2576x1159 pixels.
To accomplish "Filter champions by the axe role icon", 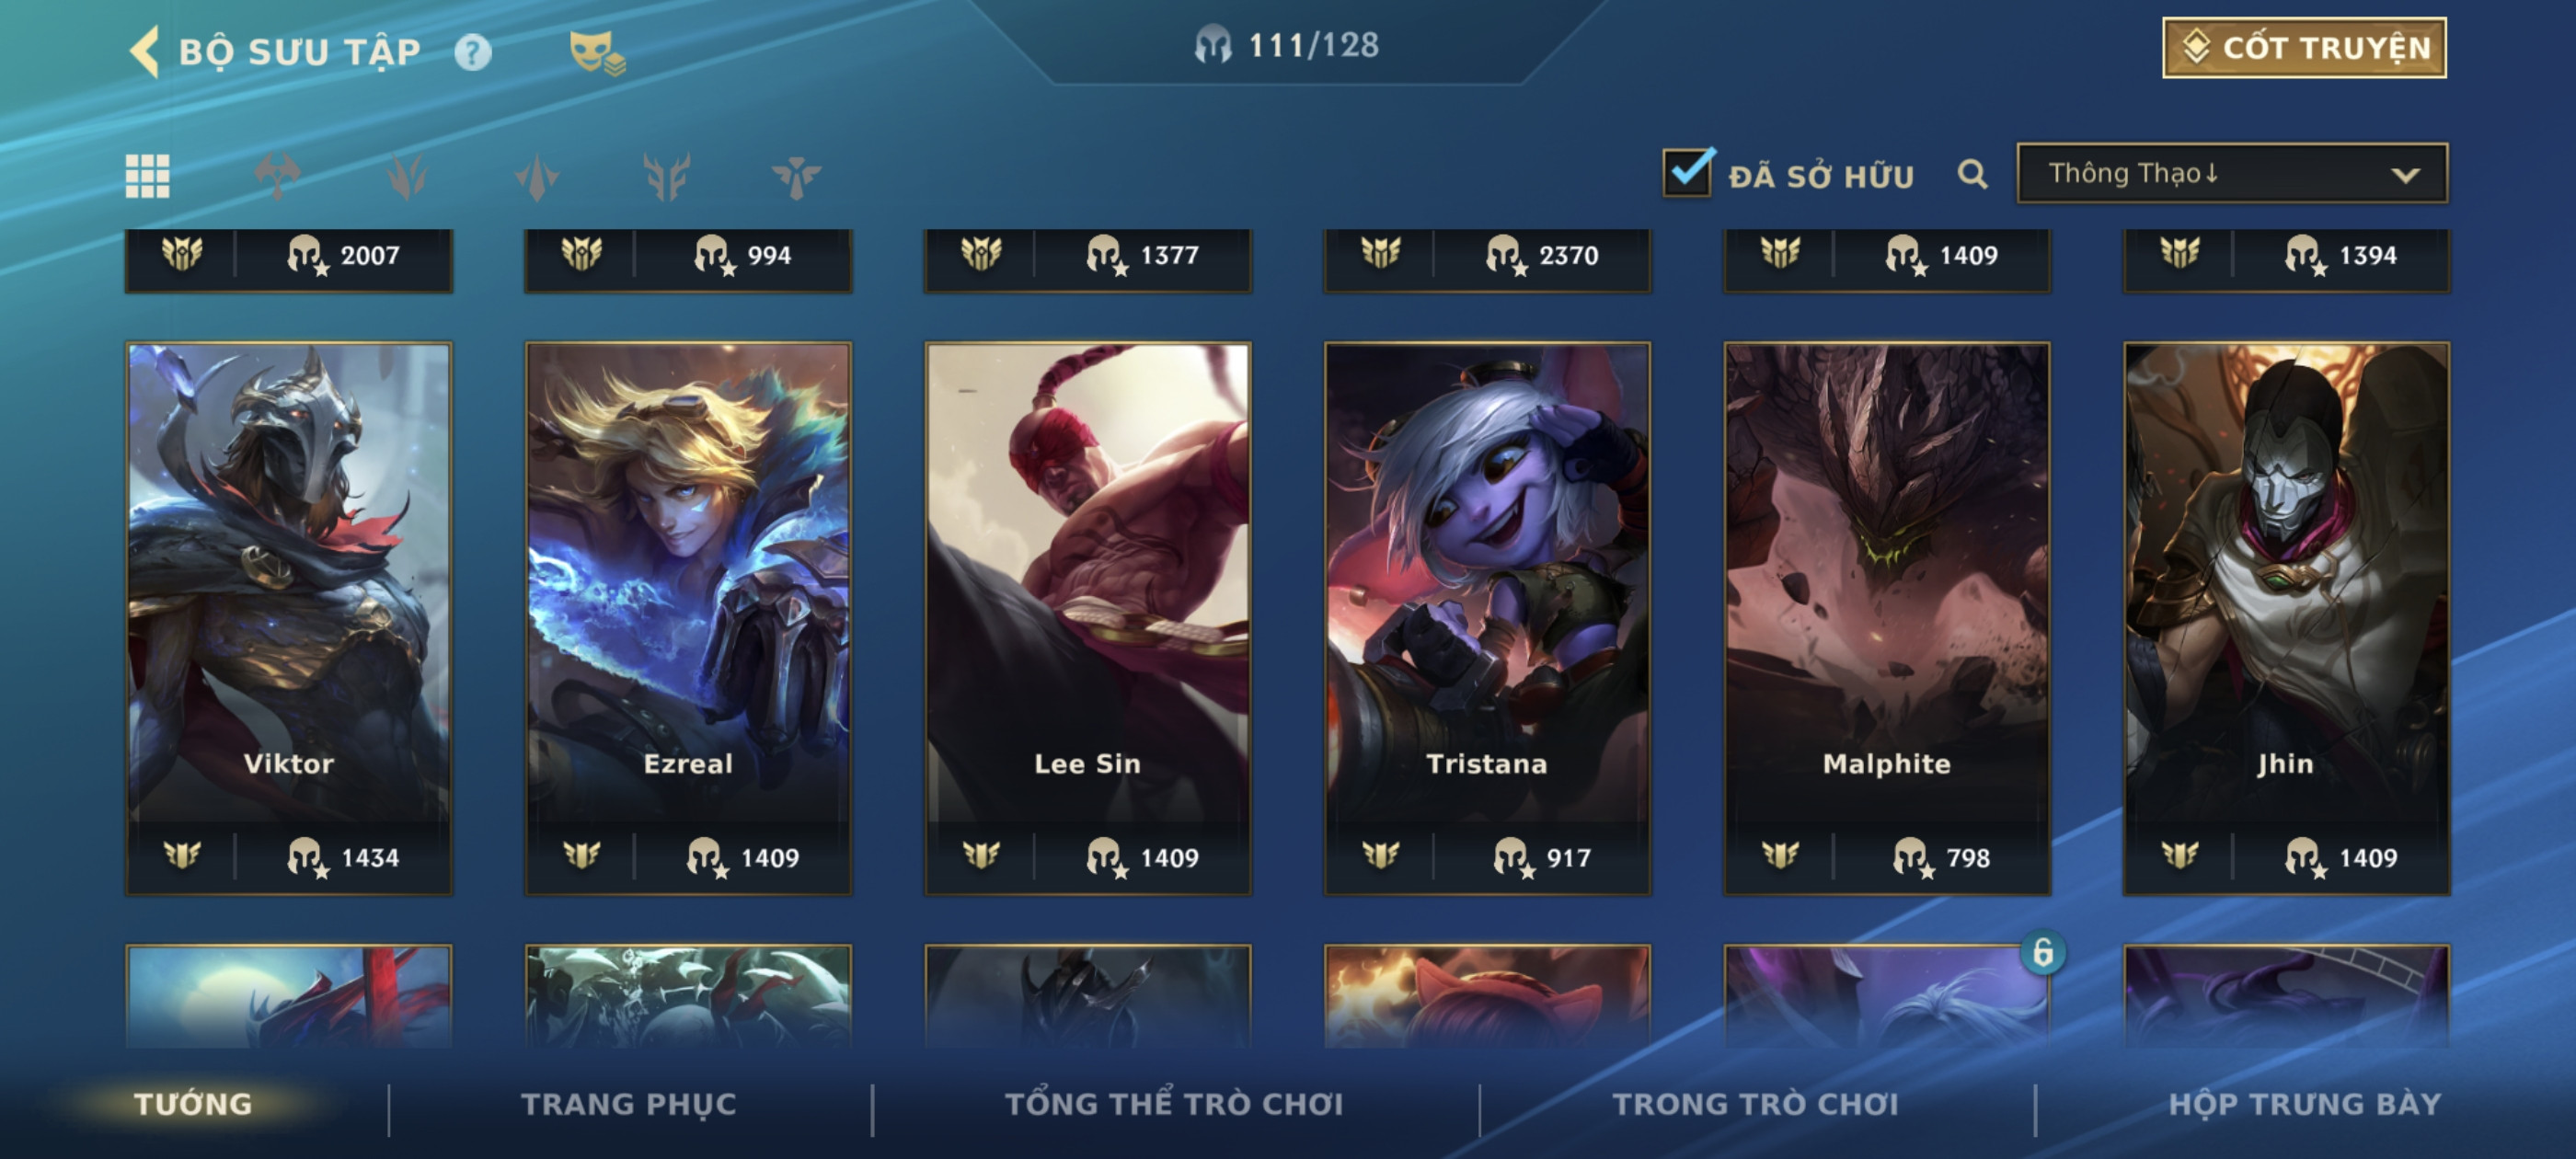I will [x=277, y=177].
